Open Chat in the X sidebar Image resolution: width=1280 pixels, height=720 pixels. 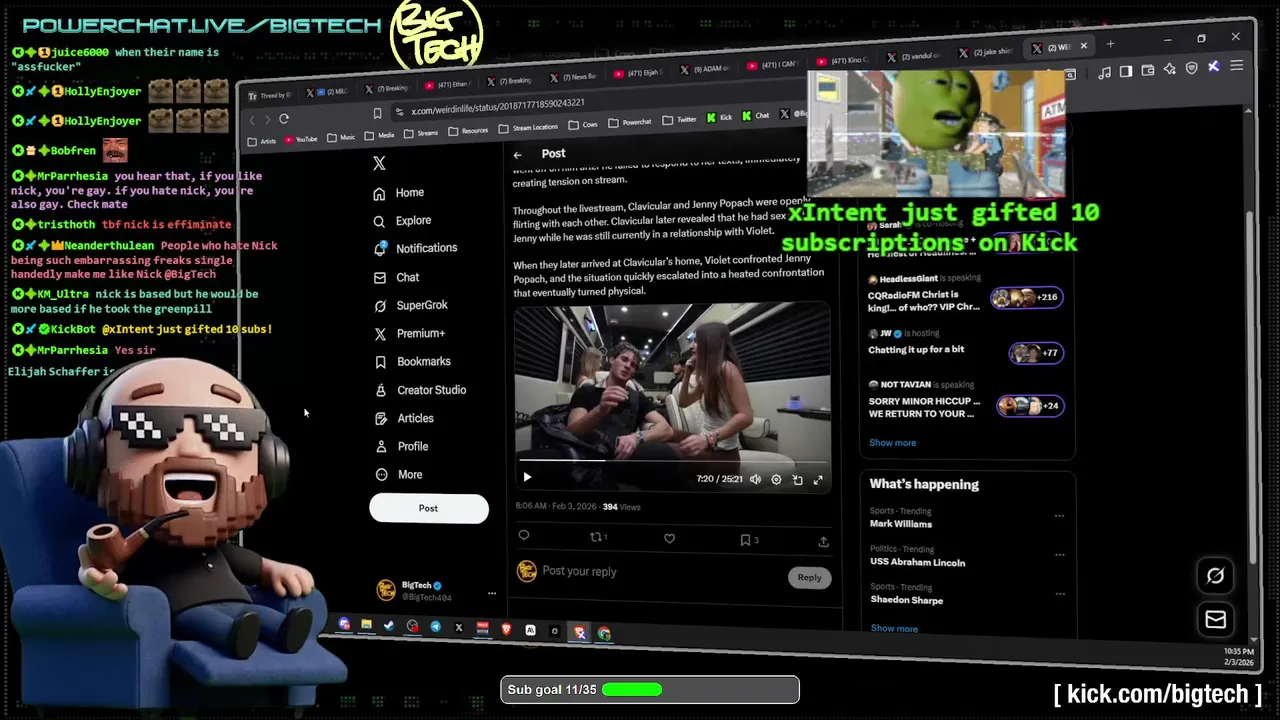click(396, 277)
